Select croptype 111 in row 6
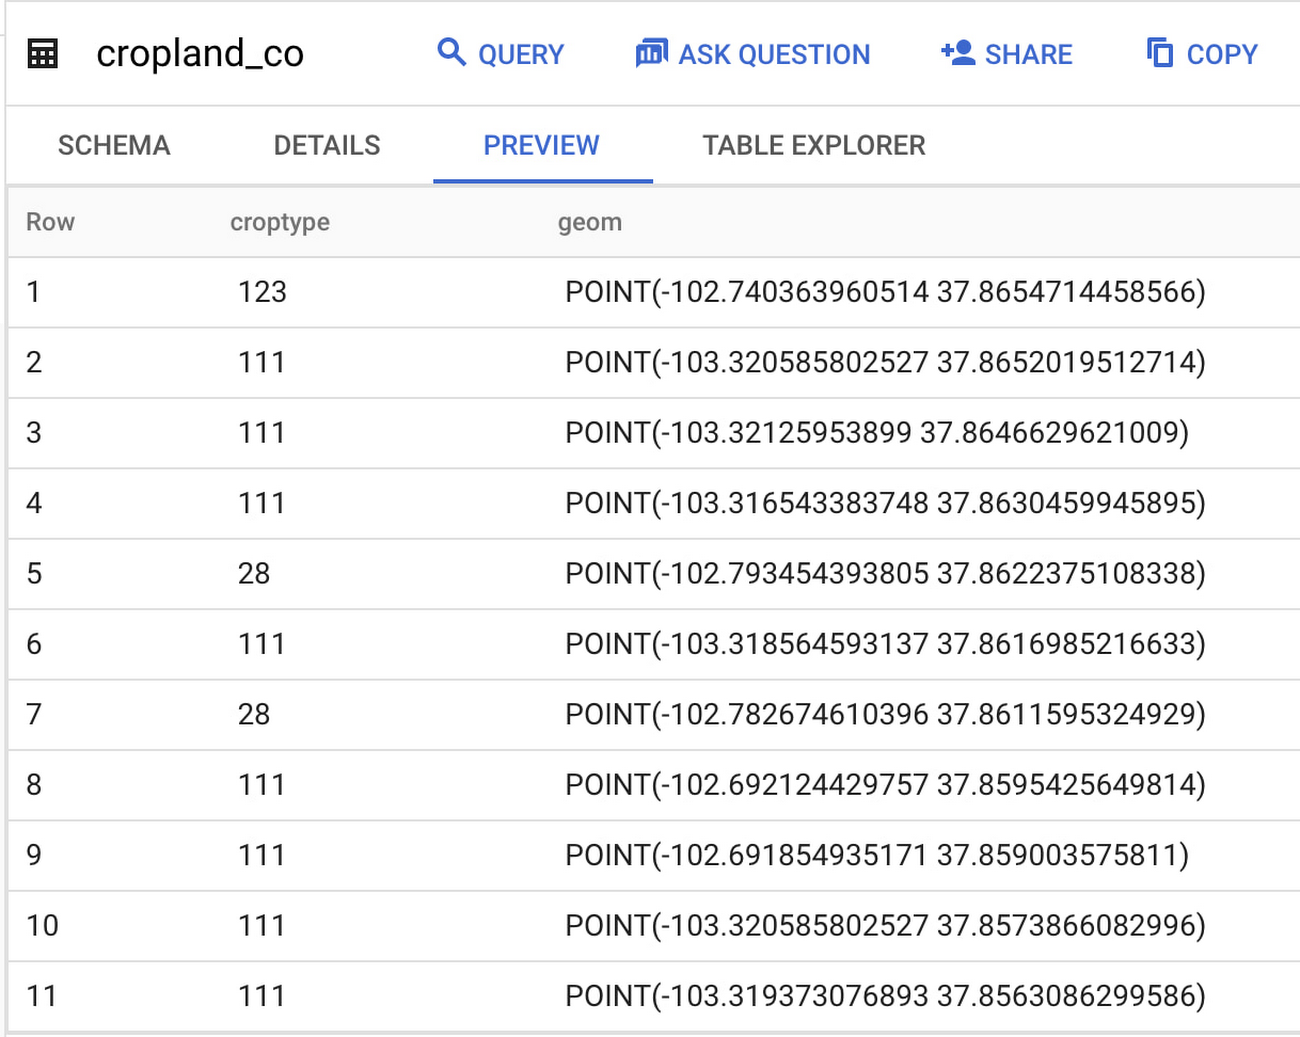This screenshot has width=1300, height=1037. click(x=262, y=644)
